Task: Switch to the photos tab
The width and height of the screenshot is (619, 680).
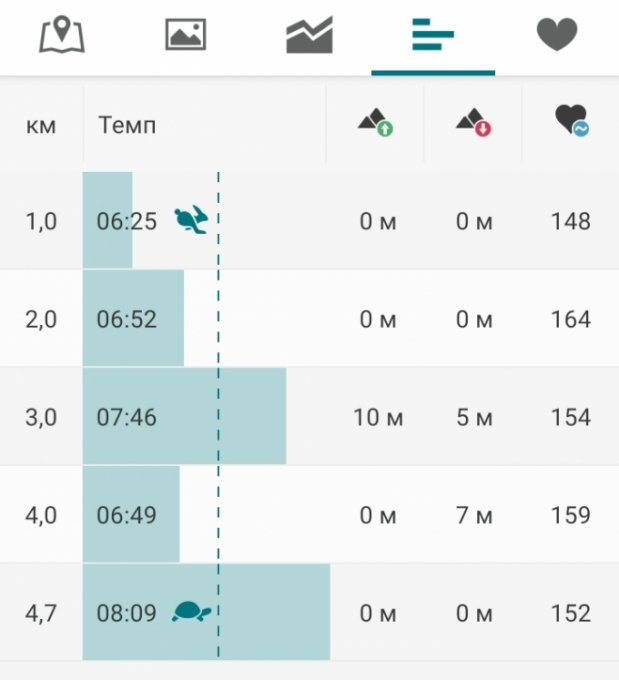Action: pyautogui.click(x=186, y=36)
